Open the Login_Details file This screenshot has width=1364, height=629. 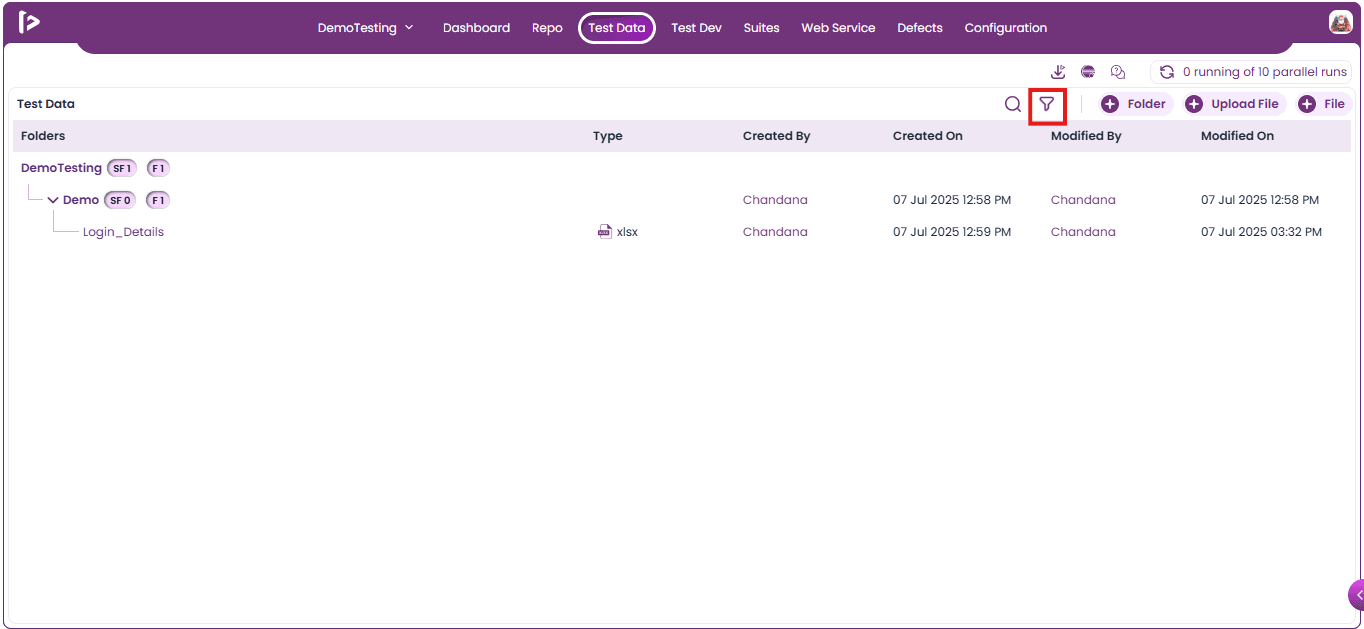pos(123,232)
